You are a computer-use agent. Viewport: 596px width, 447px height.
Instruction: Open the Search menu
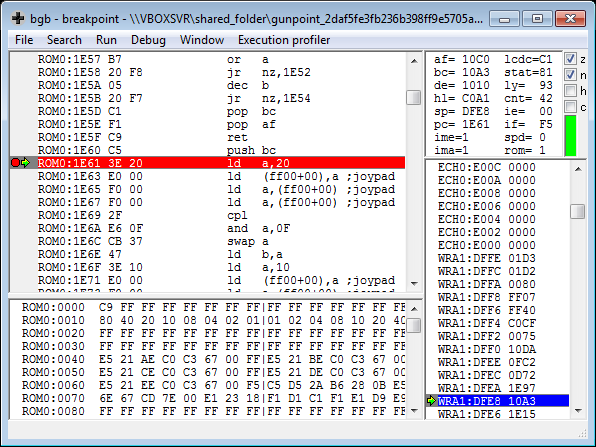(x=64, y=40)
